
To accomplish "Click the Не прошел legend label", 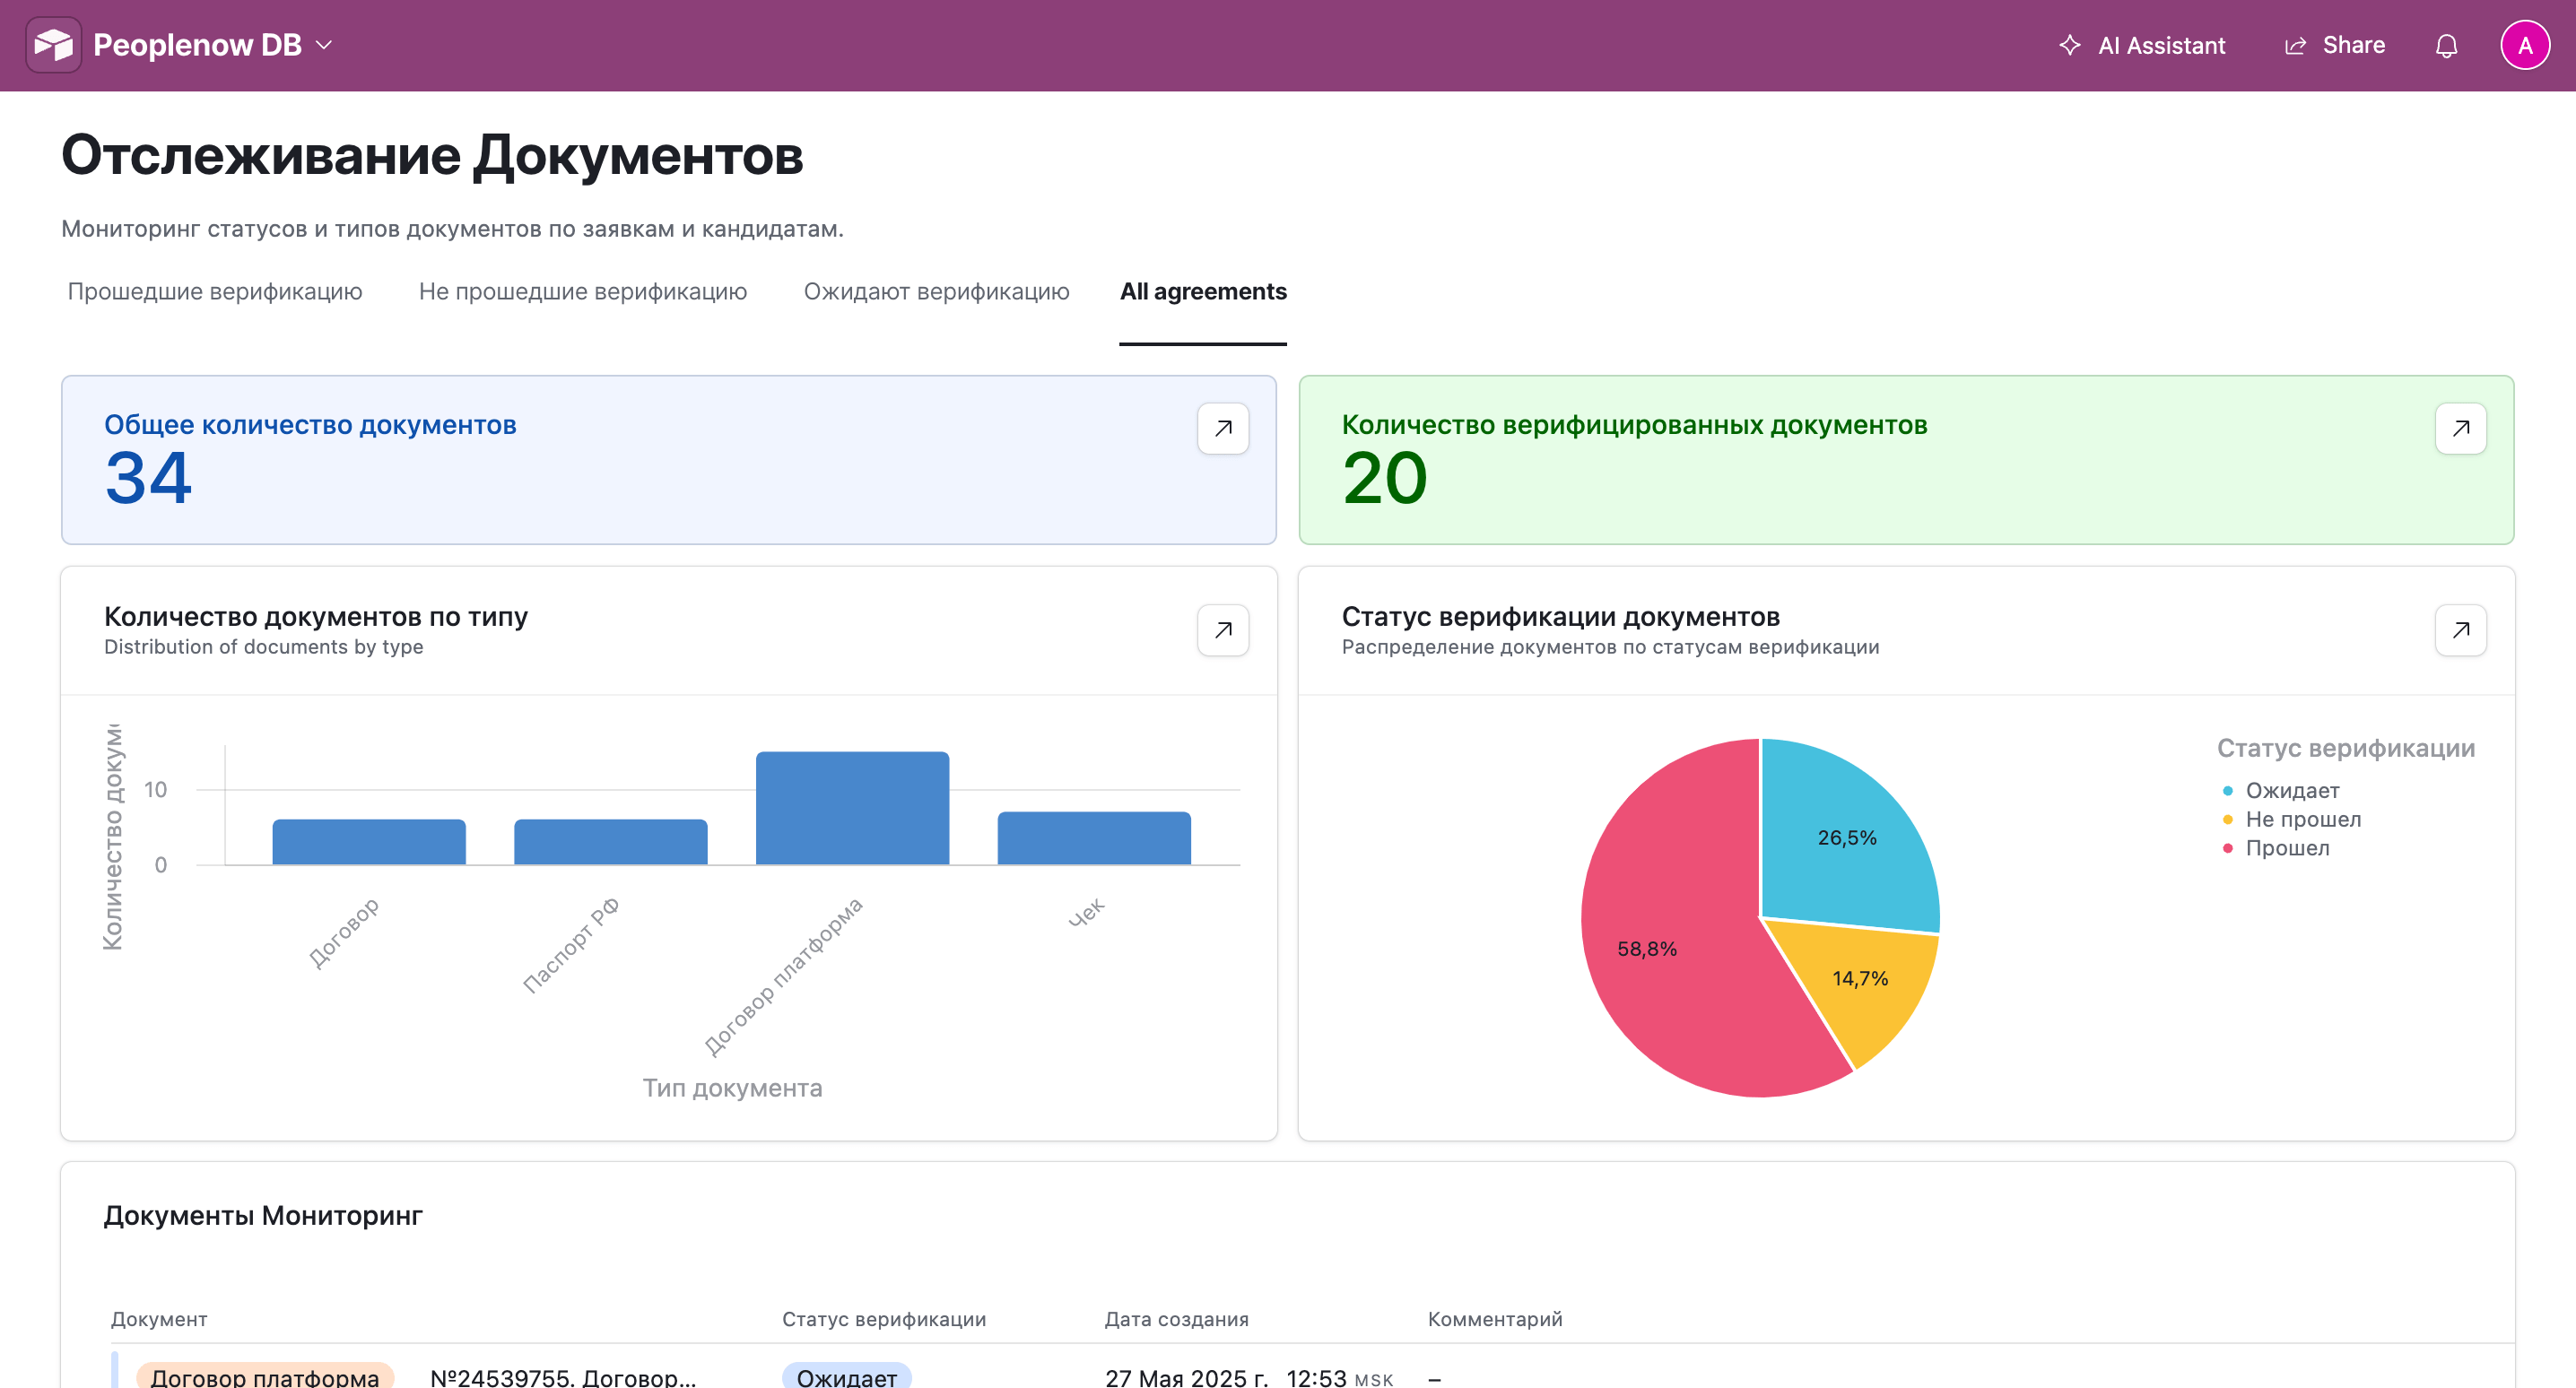I will pos(2303,820).
